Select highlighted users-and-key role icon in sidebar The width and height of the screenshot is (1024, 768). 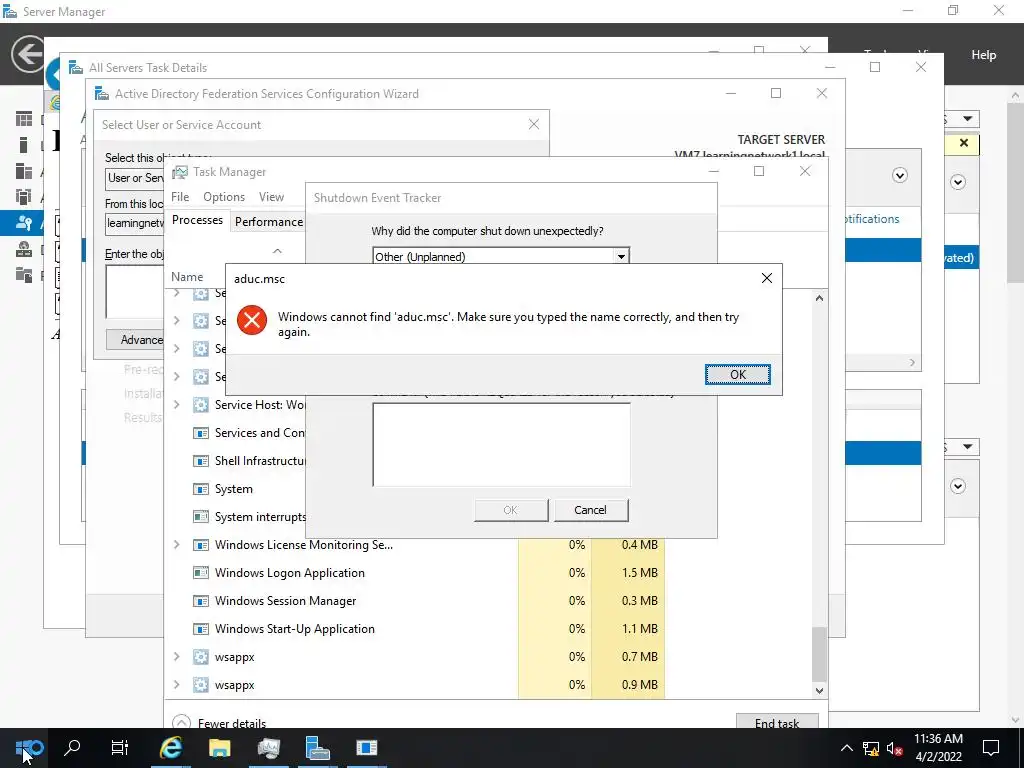click(x=24, y=223)
